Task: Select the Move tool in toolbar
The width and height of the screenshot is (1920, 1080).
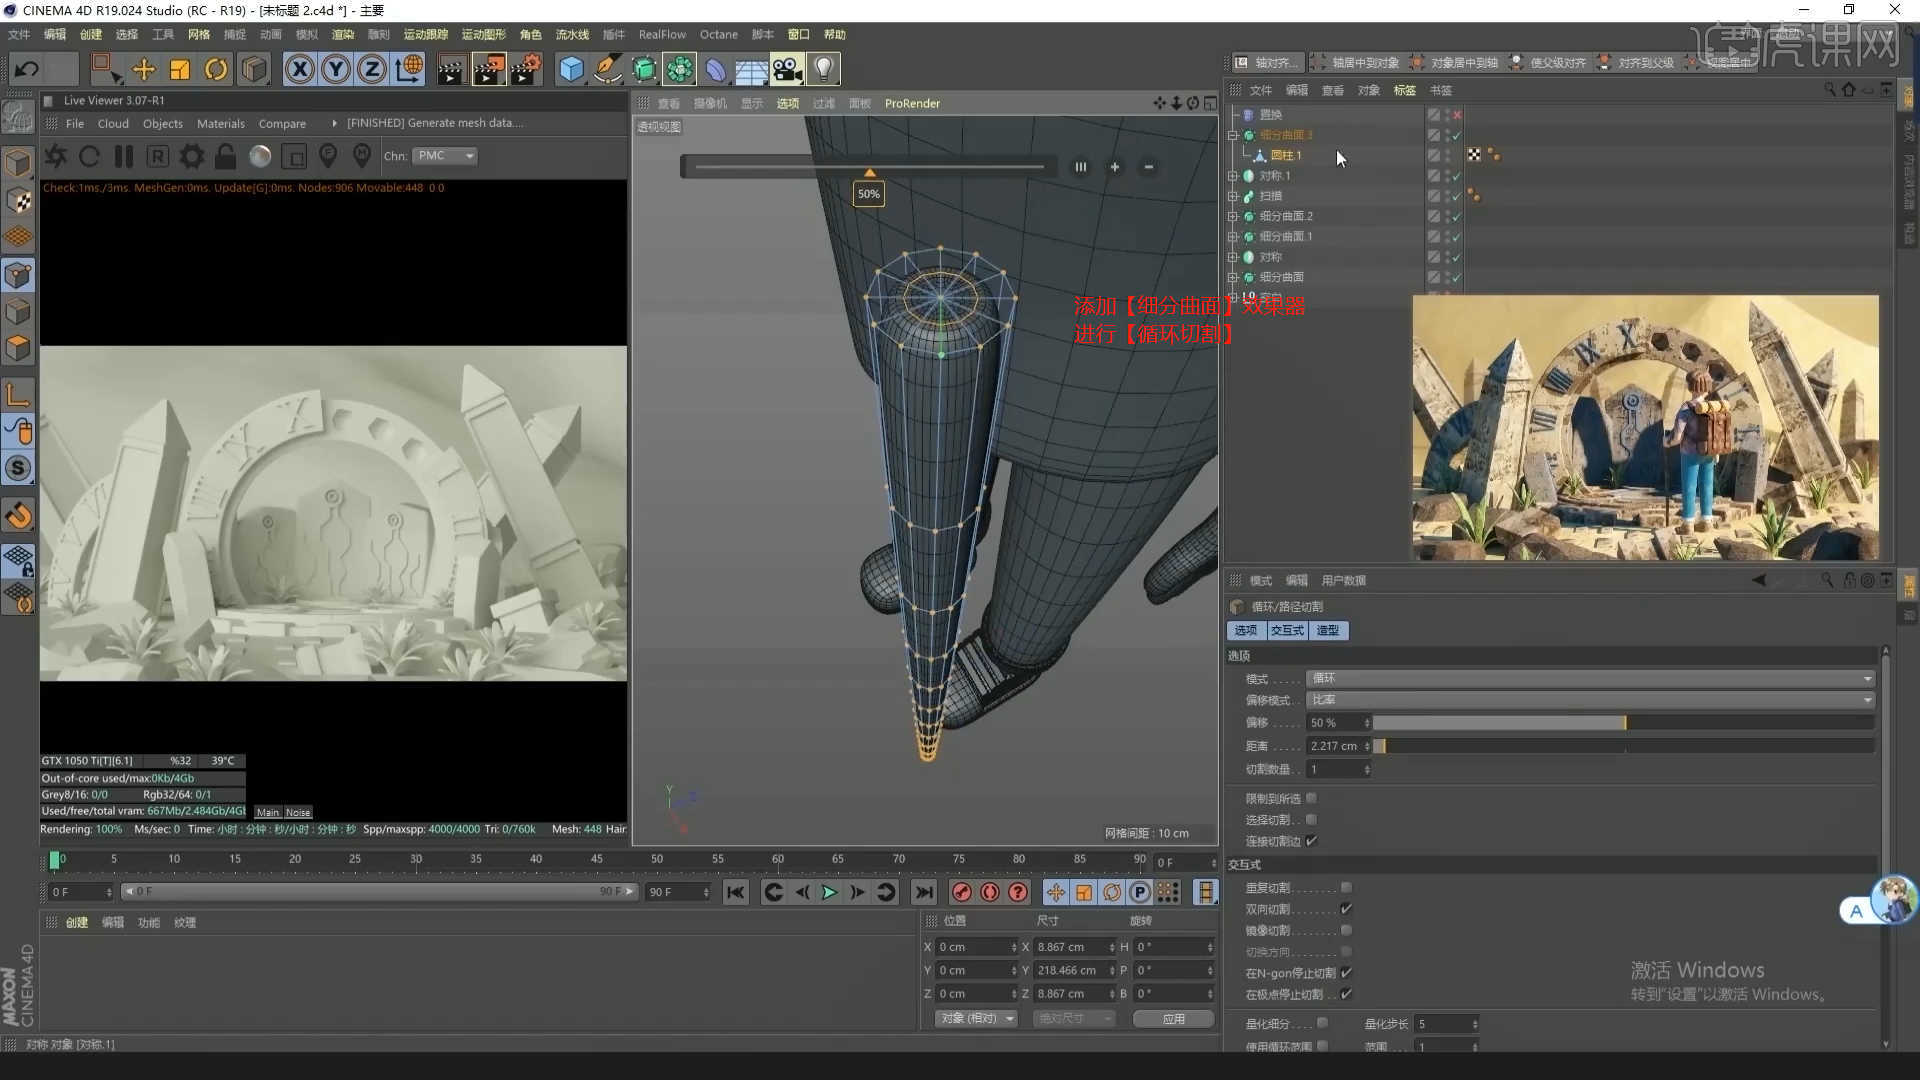Action: (x=144, y=69)
